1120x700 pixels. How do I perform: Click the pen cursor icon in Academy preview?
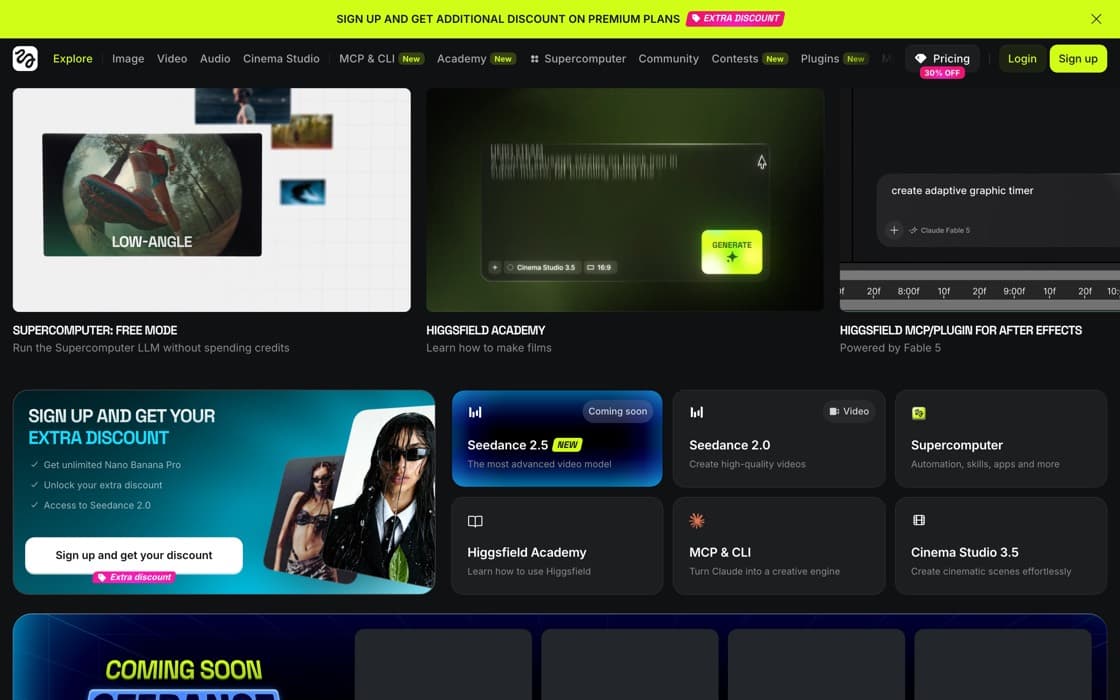(762, 162)
